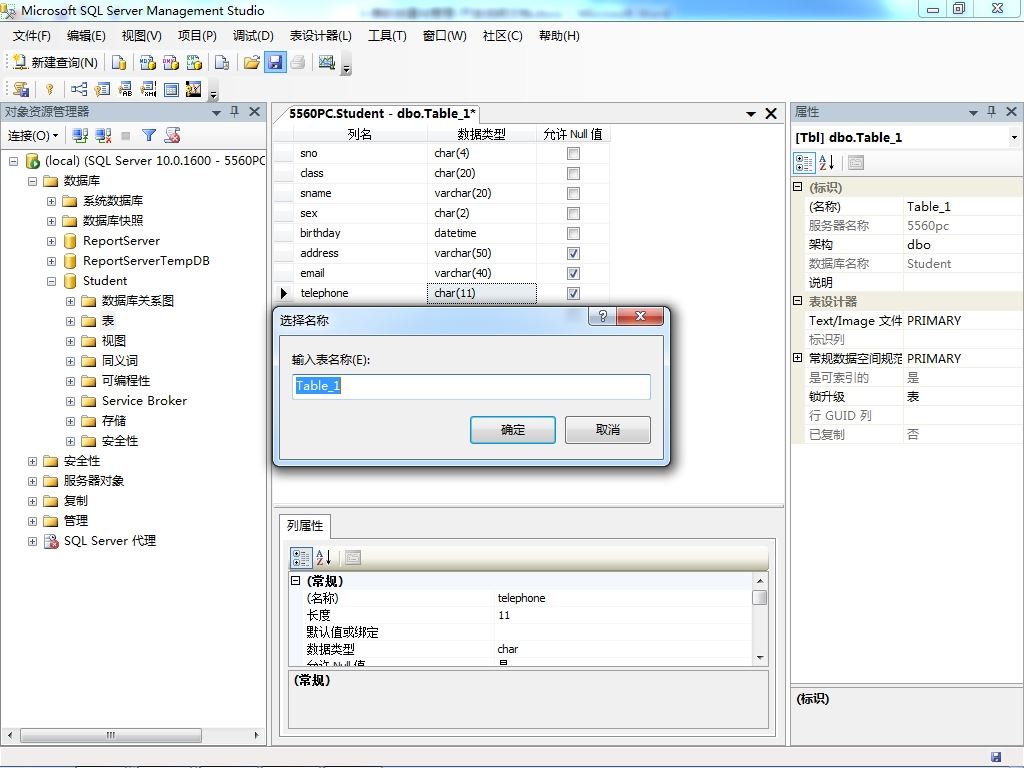Screen dimensions: 1024x768
Task: Uncheck Allow Null for address
Action: point(573,253)
